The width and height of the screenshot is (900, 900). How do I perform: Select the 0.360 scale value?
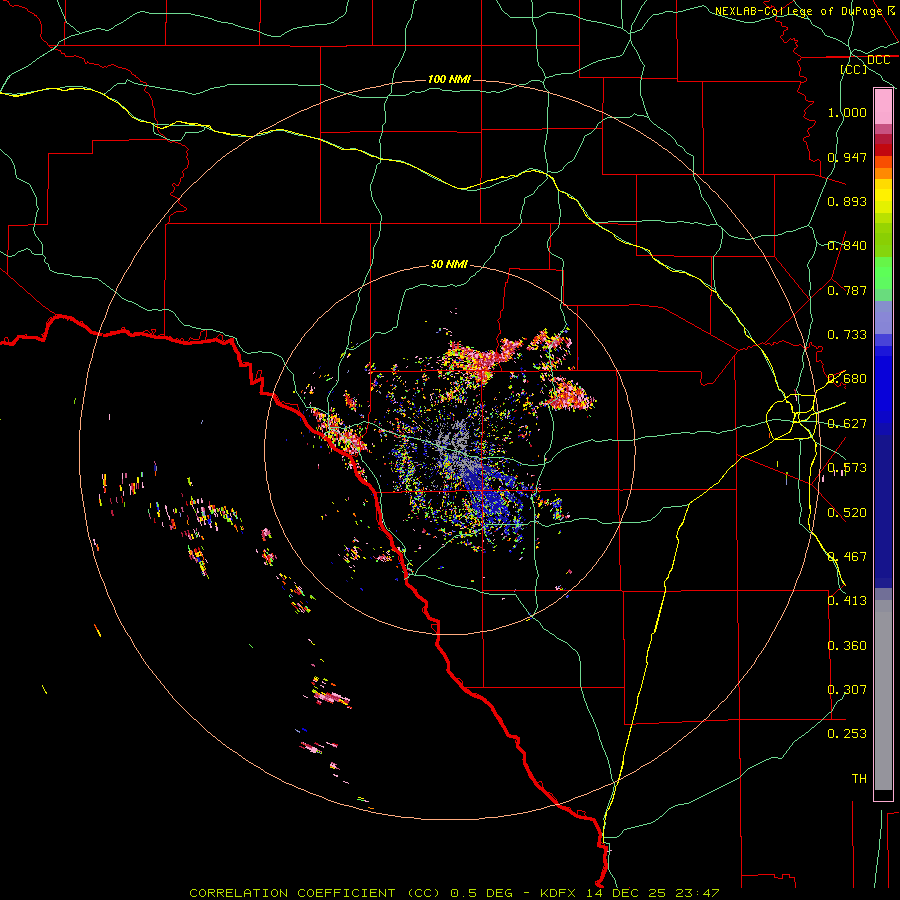pos(847,646)
